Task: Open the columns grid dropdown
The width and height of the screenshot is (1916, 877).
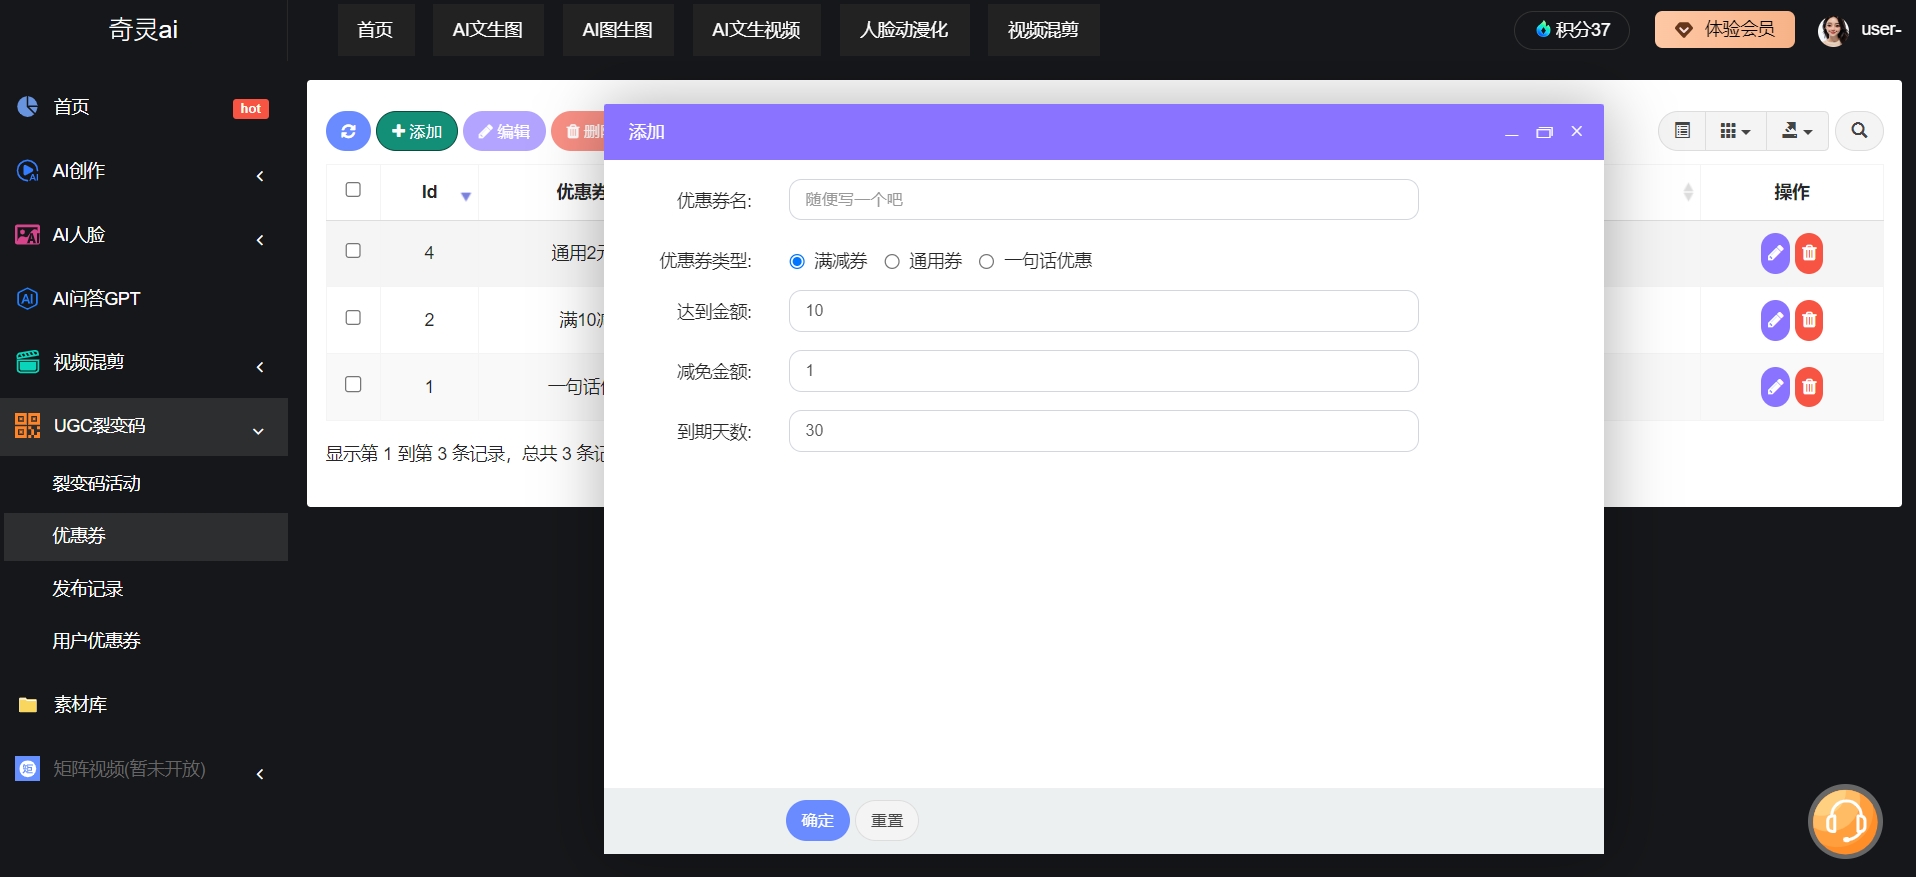Action: click(1734, 130)
